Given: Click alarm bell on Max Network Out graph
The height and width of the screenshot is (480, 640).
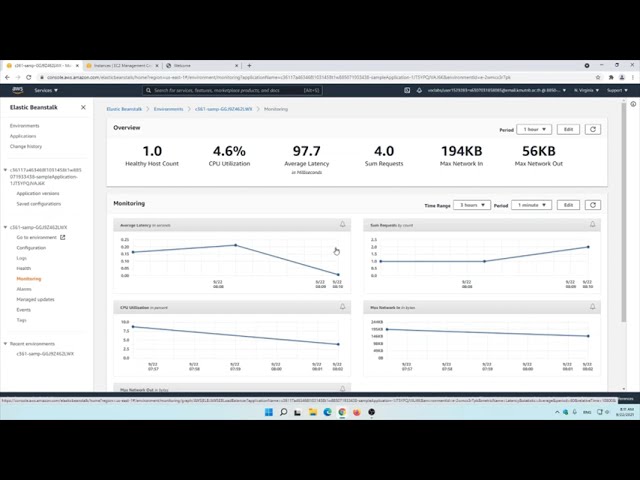Looking at the screenshot, I should click(342, 389).
